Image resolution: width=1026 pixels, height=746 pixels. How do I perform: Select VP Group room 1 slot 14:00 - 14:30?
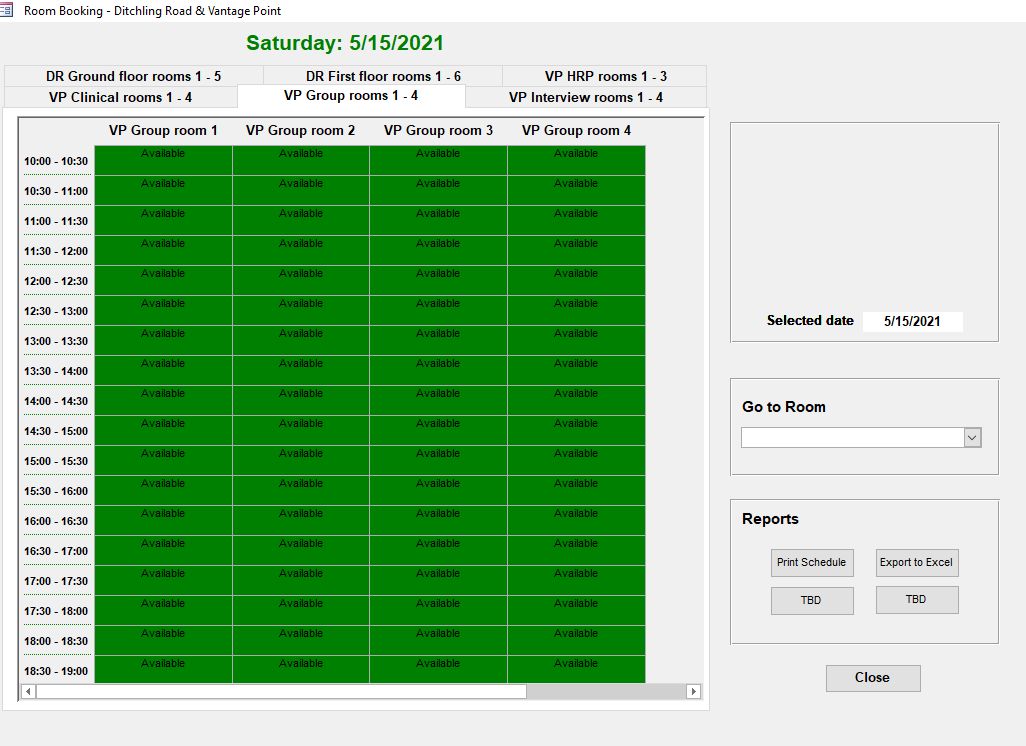(x=163, y=400)
